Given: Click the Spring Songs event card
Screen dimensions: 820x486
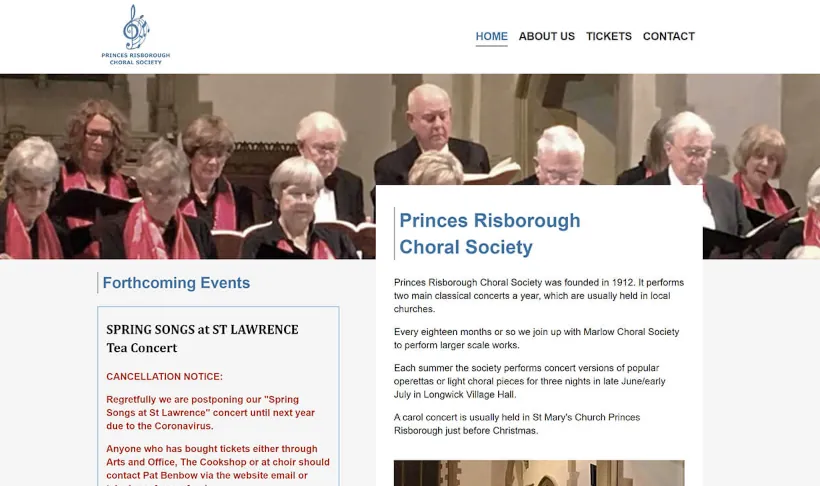Looking at the screenshot, I should [218, 396].
